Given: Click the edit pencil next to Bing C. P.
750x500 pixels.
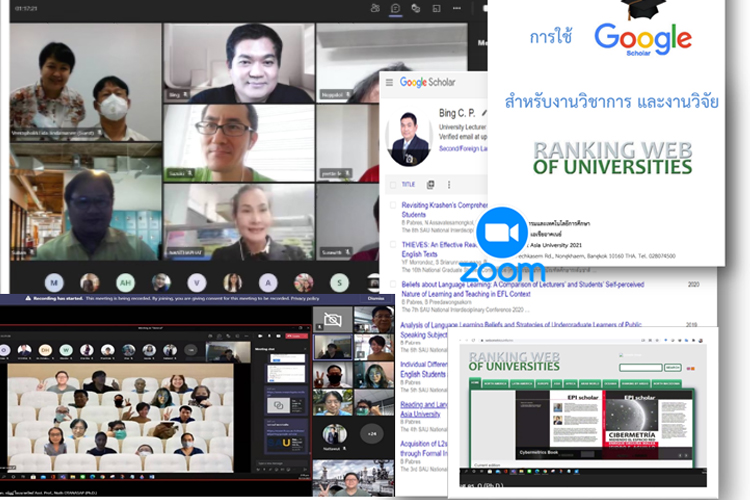Looking at the screenshot, I should (x=484, y=113).
